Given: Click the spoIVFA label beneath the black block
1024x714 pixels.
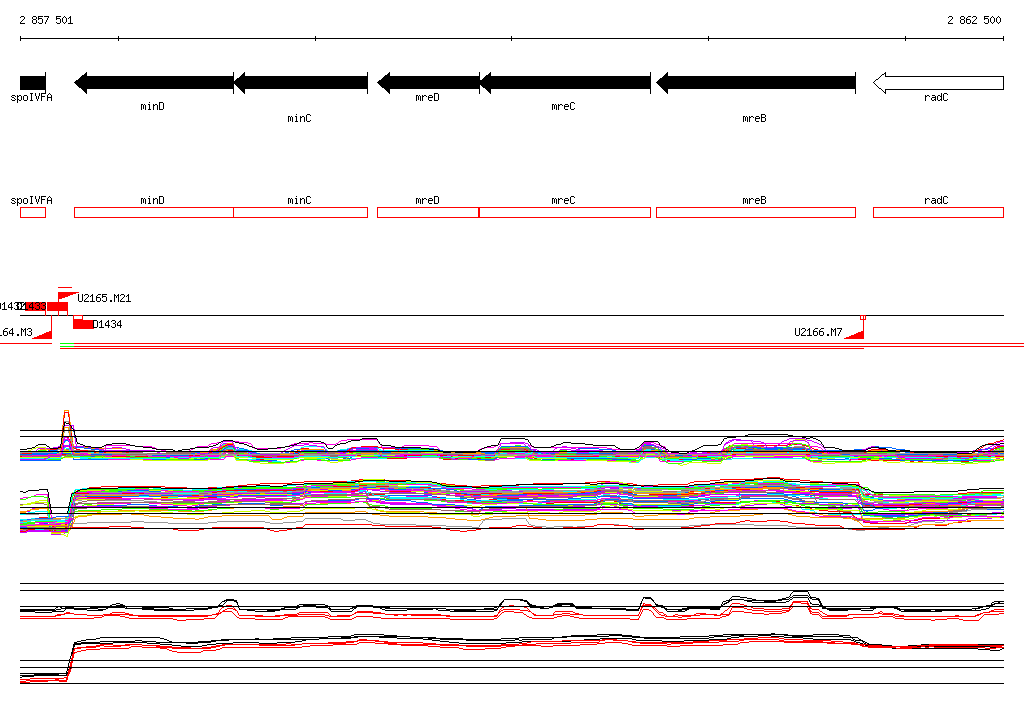Looking at the screenshot, I should pyautogui.click(x=31, y=97).
